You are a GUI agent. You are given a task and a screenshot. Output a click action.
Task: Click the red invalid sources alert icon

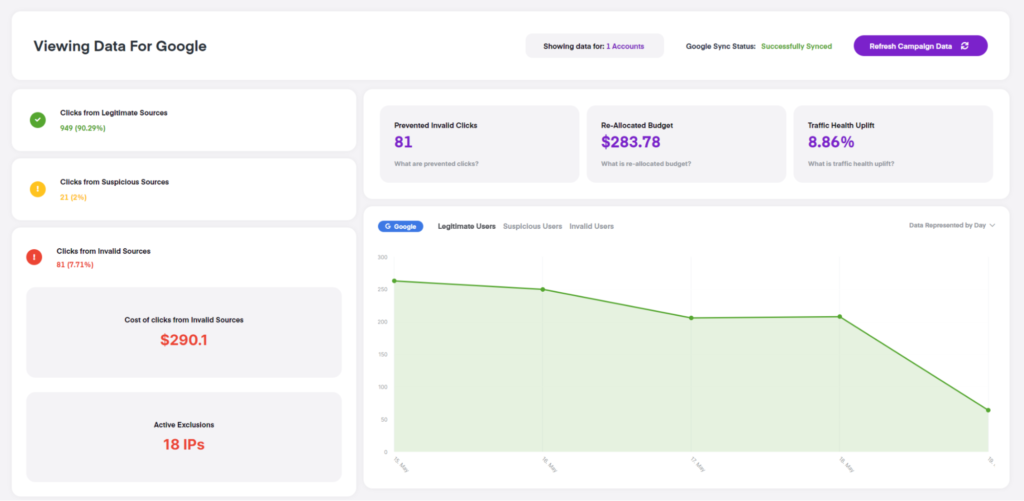coord(34,257)
